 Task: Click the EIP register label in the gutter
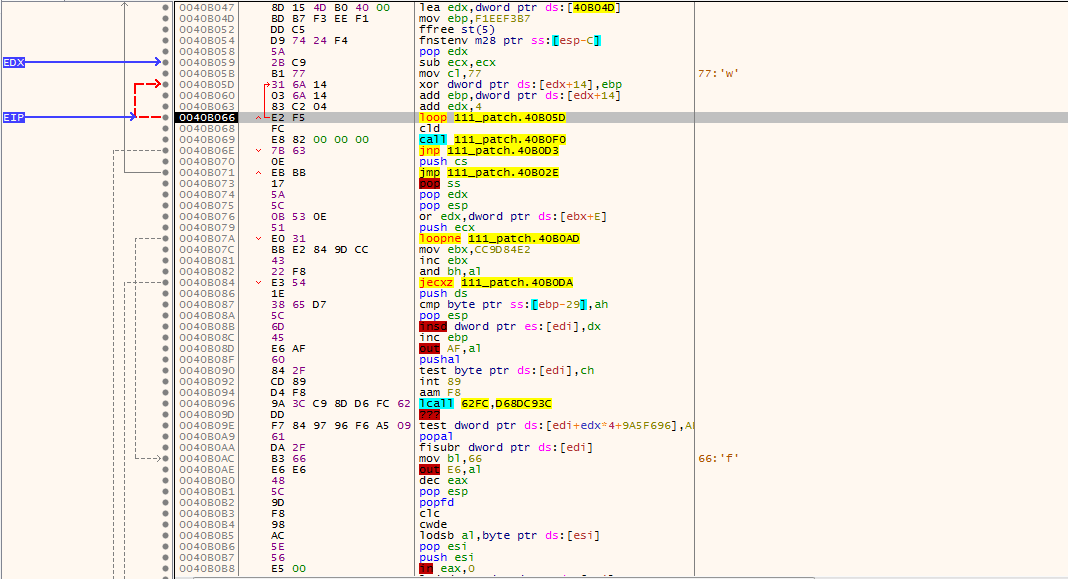pos(14,117)
